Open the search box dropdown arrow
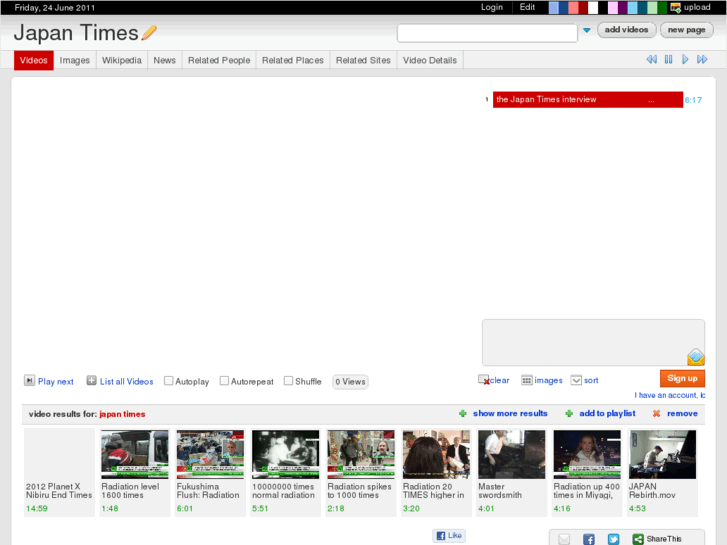 587,30
